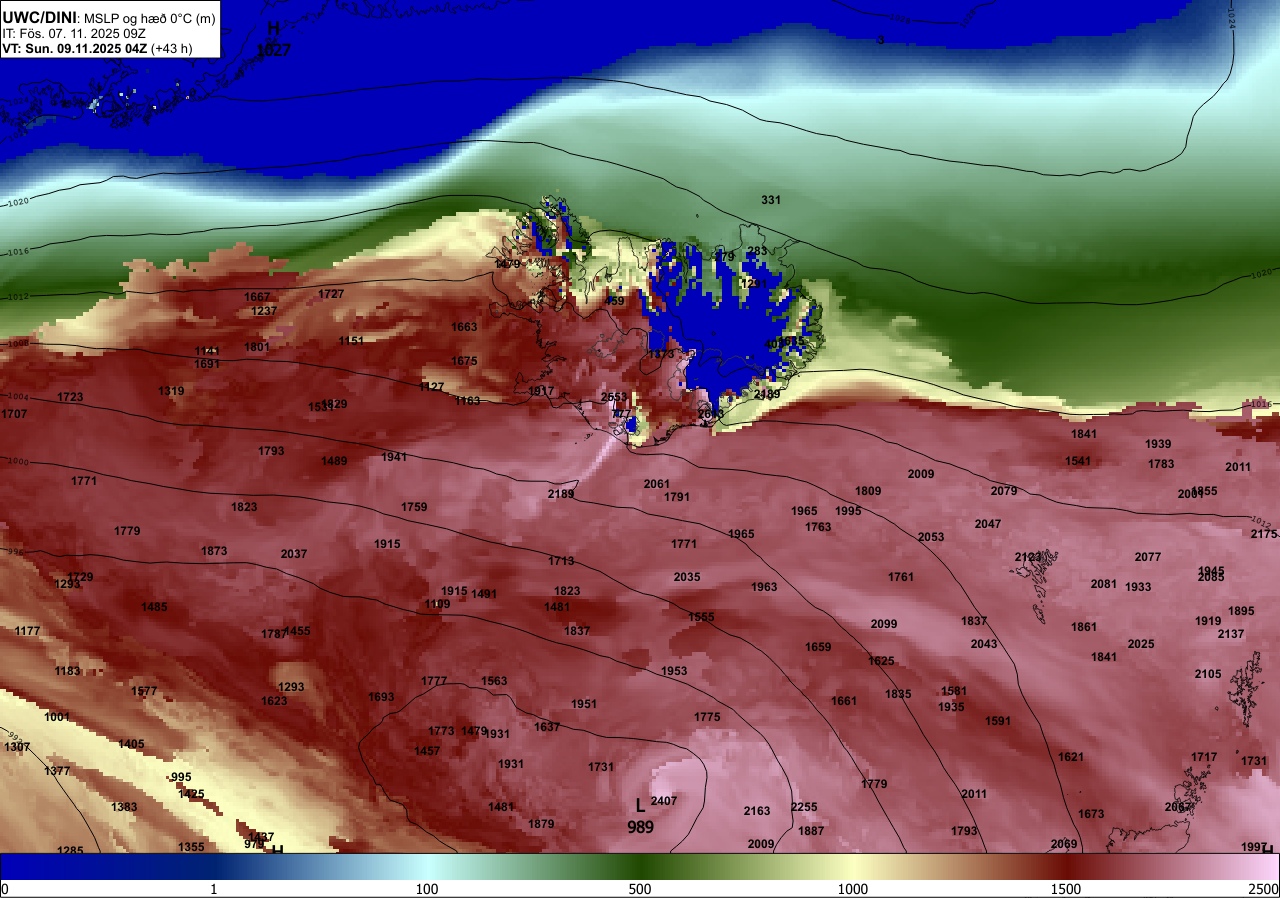Click the value 1577 in the lower left
The width and height of the screenshot is (1280, 898).
click(144, 691)
